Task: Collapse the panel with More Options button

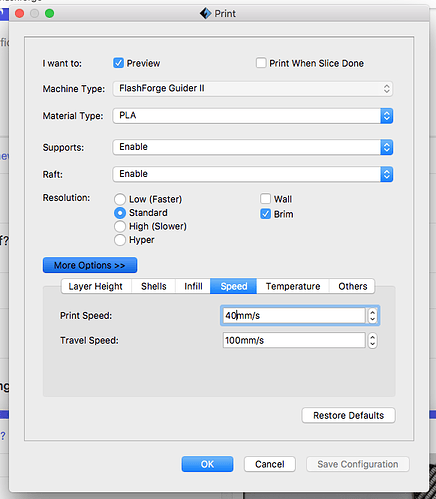Action: click(90, 265)
